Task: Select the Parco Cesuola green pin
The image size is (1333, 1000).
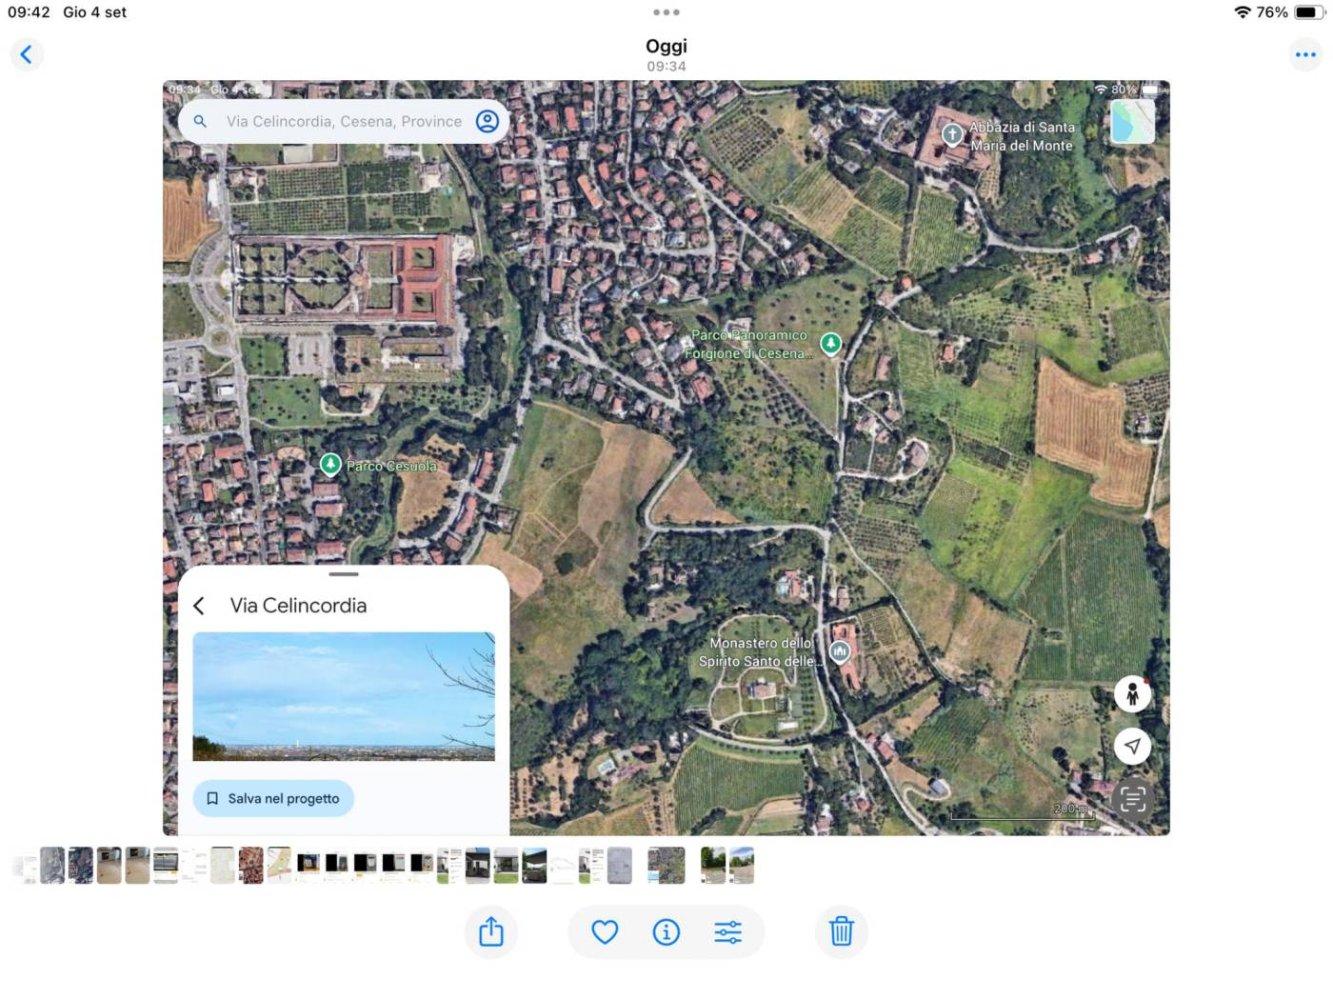Action: pos(330,465)
